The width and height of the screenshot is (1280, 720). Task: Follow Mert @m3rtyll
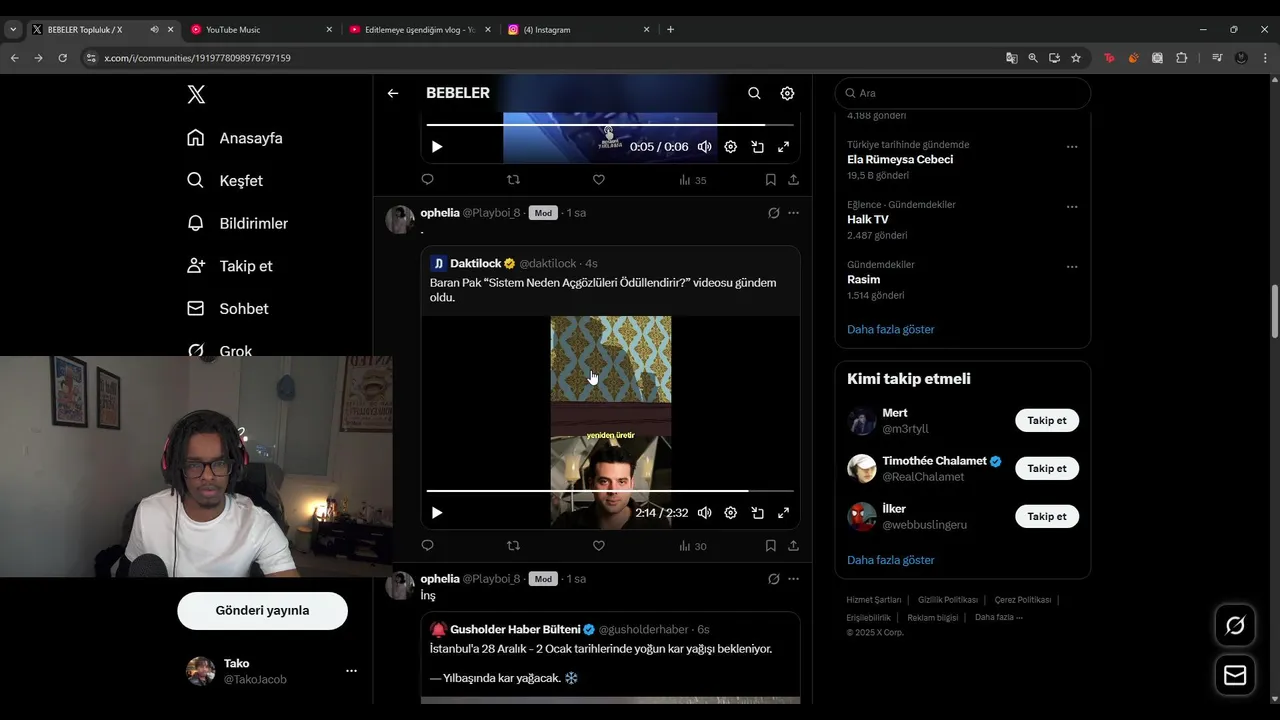pos(1047,420)
